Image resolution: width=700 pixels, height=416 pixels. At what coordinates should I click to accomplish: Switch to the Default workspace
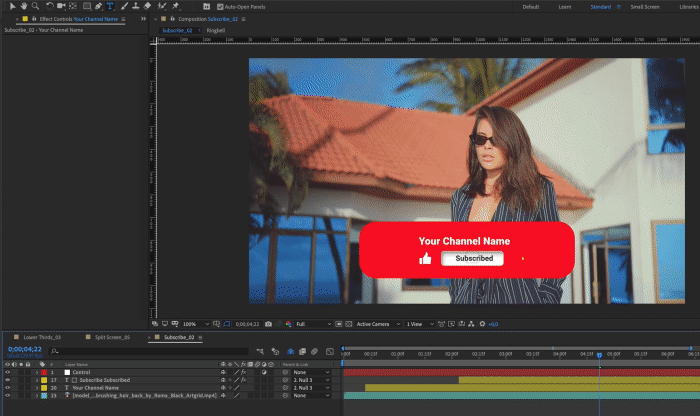click(530, 7)
